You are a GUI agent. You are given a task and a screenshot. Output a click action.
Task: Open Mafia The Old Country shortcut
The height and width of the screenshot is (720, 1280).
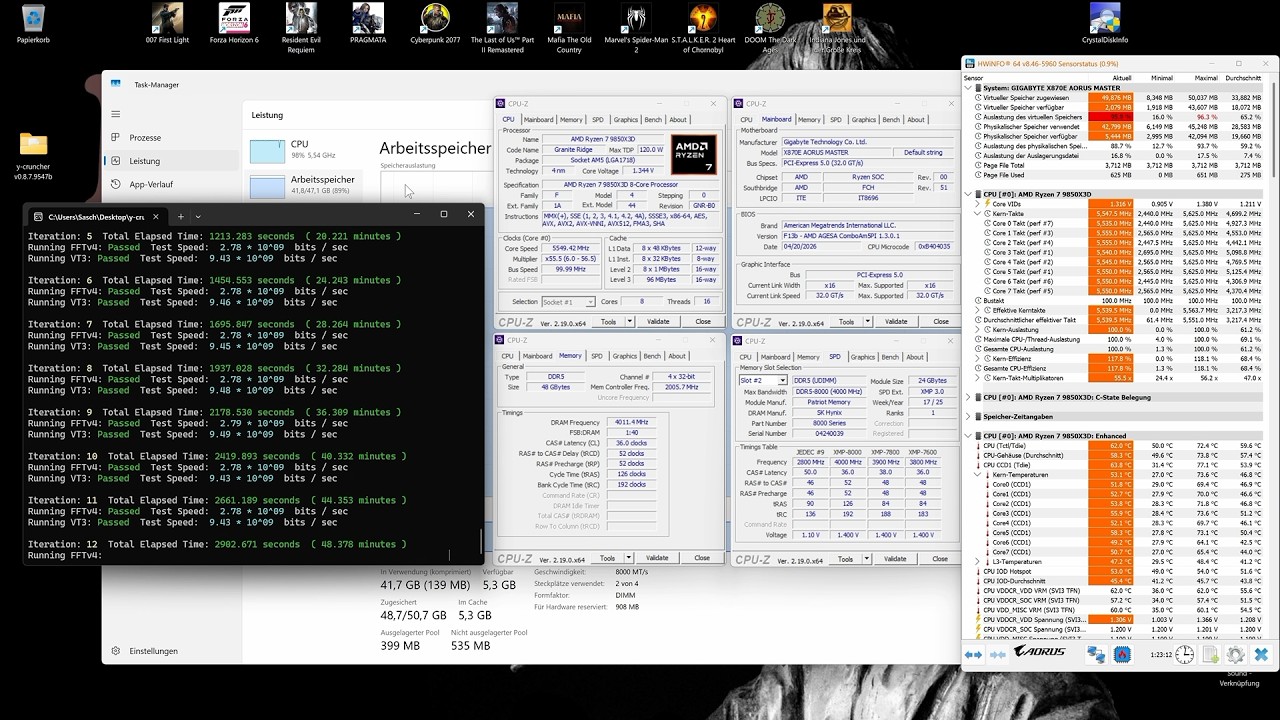click(569, 28)
